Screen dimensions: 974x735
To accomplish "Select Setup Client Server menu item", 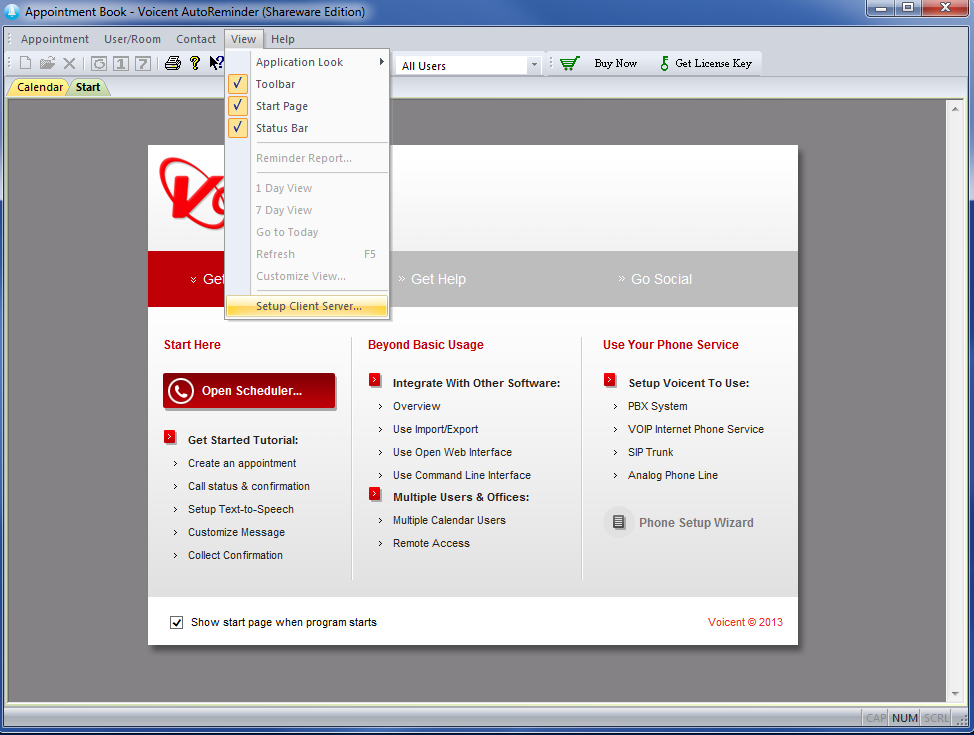I will pos(308,306).
